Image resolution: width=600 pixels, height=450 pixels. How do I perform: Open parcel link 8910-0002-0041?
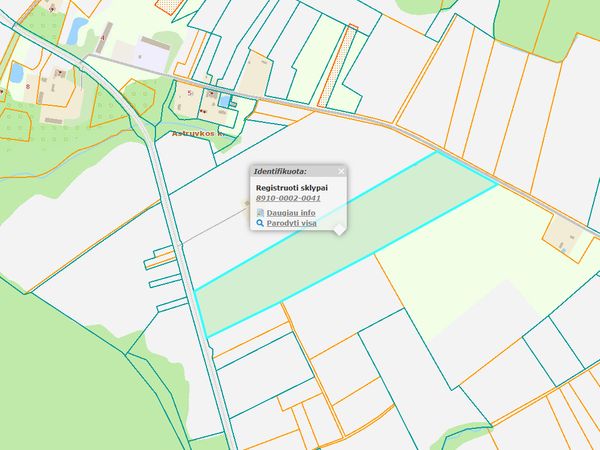pos(288,198)
